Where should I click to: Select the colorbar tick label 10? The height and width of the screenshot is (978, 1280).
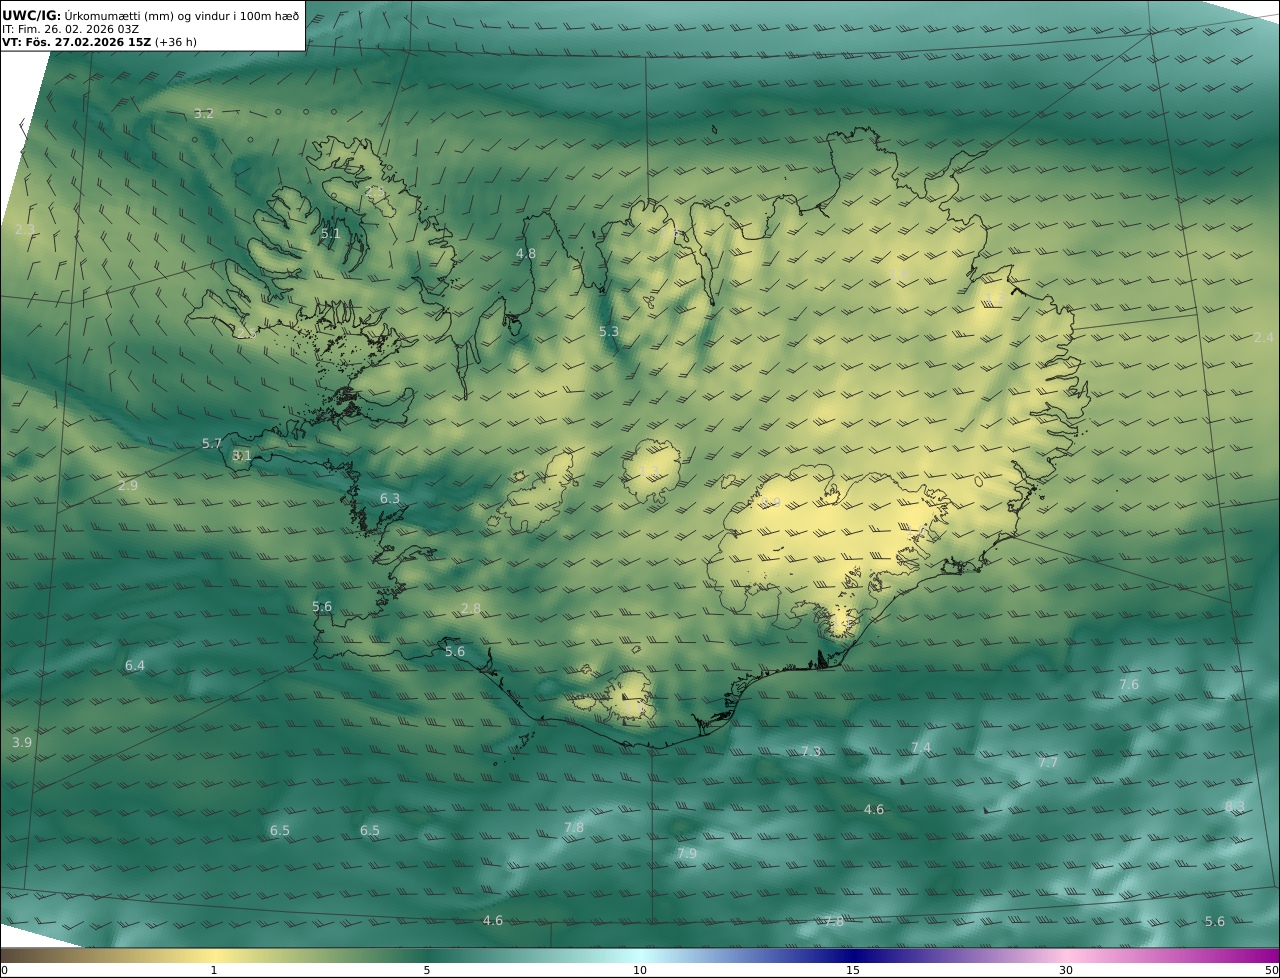tap(640, 971)
